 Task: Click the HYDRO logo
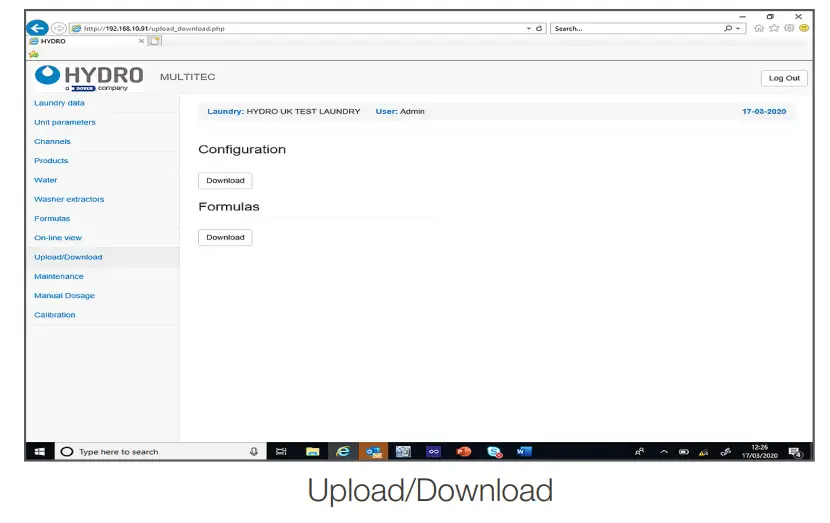tap(89, 78)
